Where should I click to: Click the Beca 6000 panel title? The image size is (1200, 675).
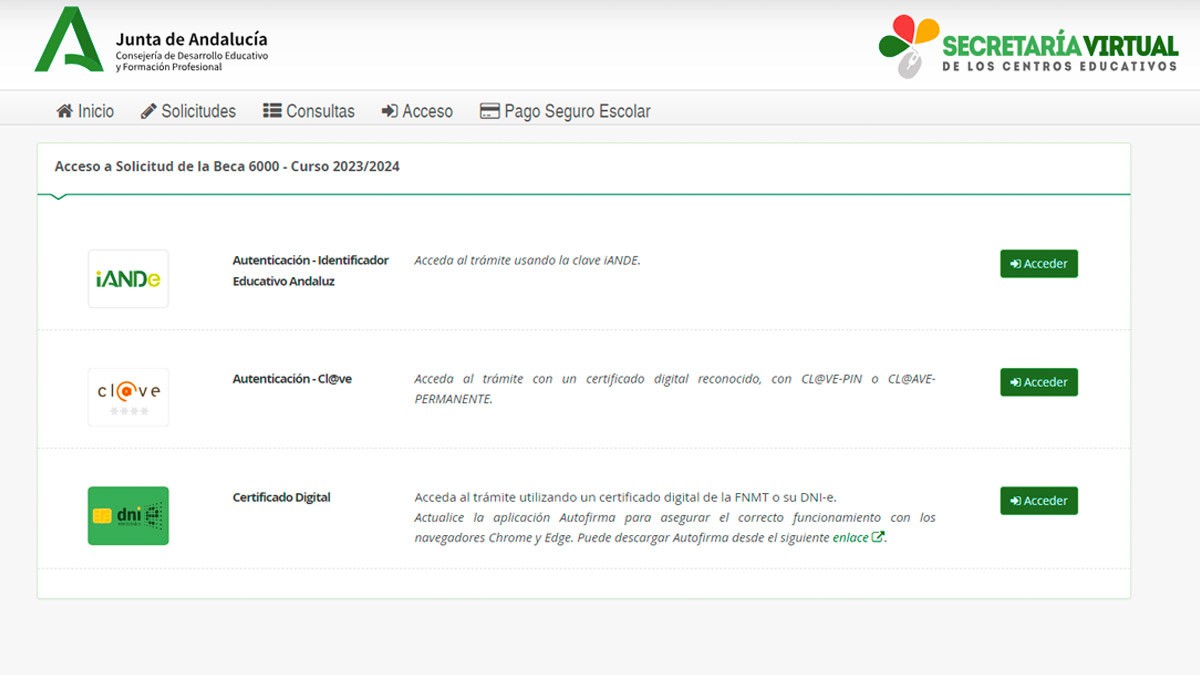[227, 166]
